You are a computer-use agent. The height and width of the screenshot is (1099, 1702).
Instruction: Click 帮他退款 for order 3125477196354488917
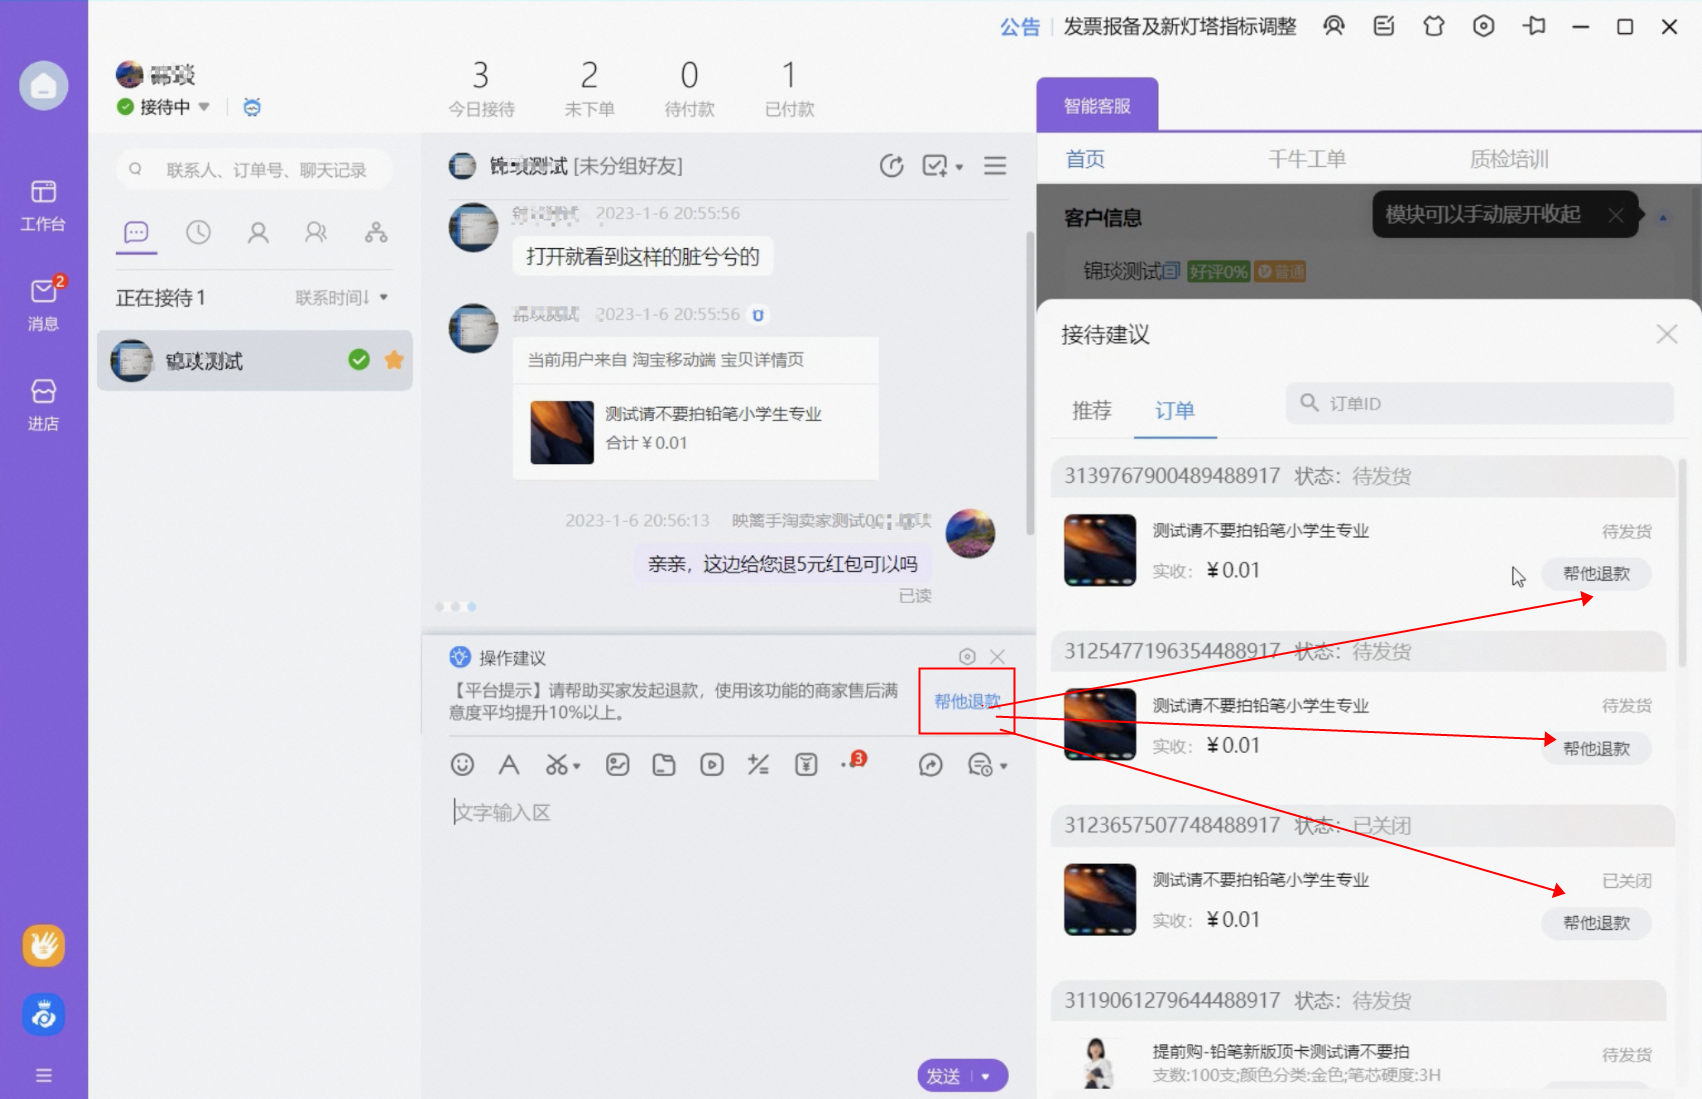point(1596,748)
